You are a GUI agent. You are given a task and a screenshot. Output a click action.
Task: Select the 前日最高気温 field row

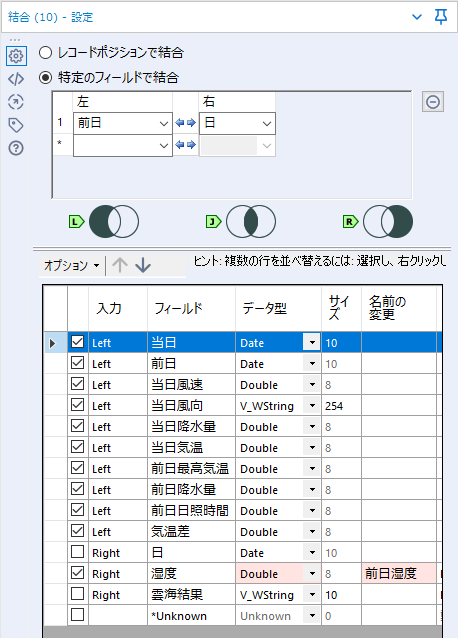[x=243, y=469]
